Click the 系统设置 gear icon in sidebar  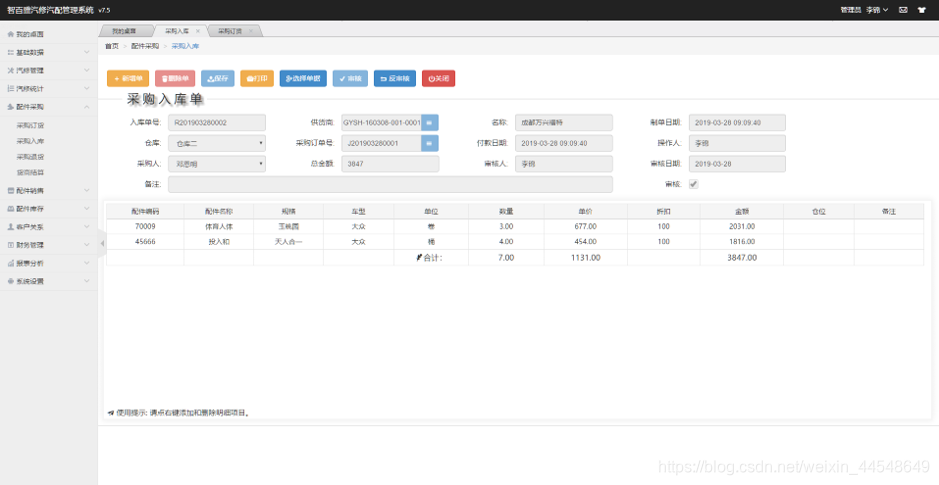(x=10, y=281)
